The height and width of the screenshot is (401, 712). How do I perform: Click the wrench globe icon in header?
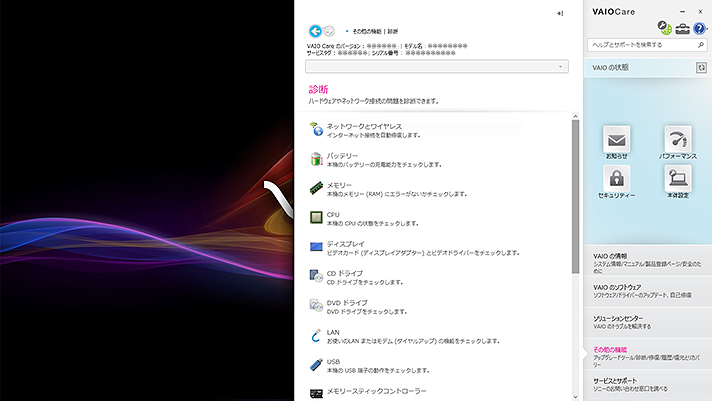[664, 27]
